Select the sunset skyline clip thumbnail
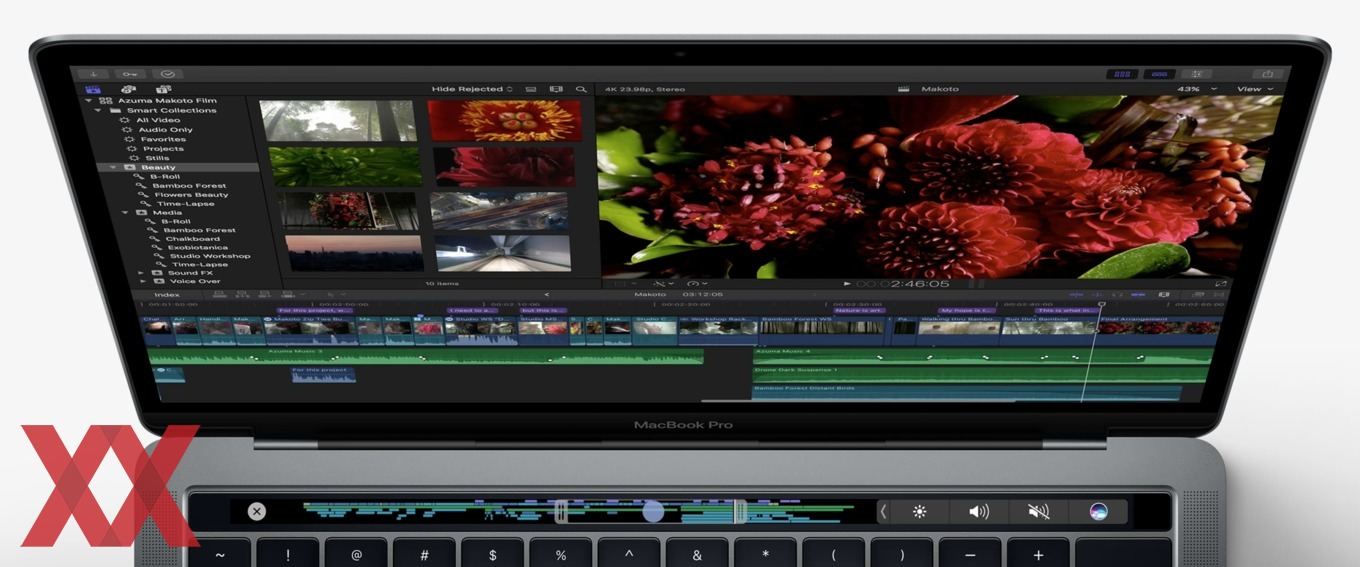The width and height of the screenshot is (1360, 567). 353,253
